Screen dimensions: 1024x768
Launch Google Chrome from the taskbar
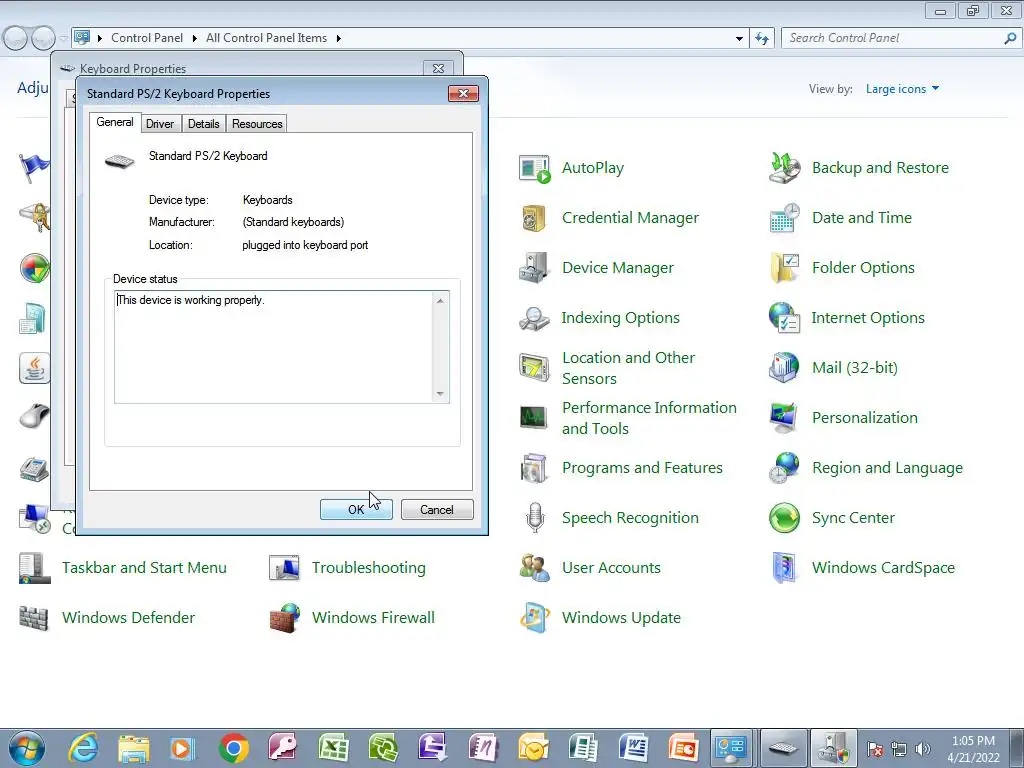[x=234, y=748]
